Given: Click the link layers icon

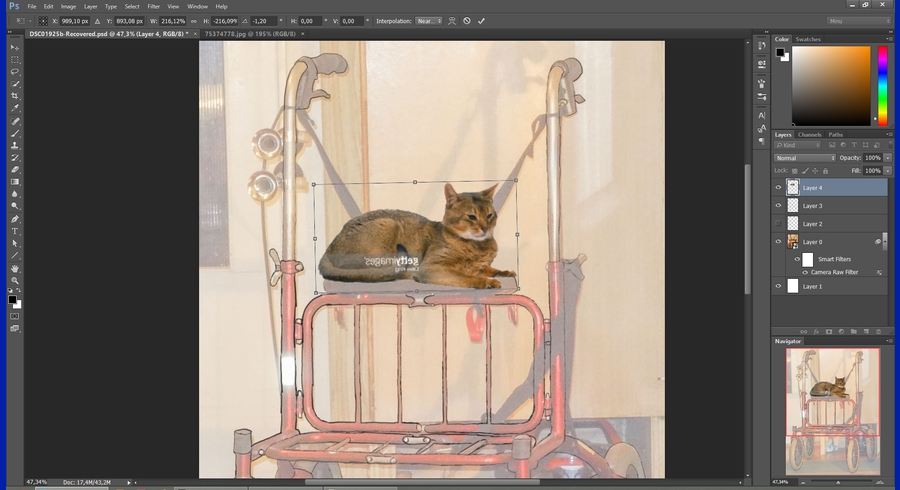Looking at the screenshot, I should point(804,332).
